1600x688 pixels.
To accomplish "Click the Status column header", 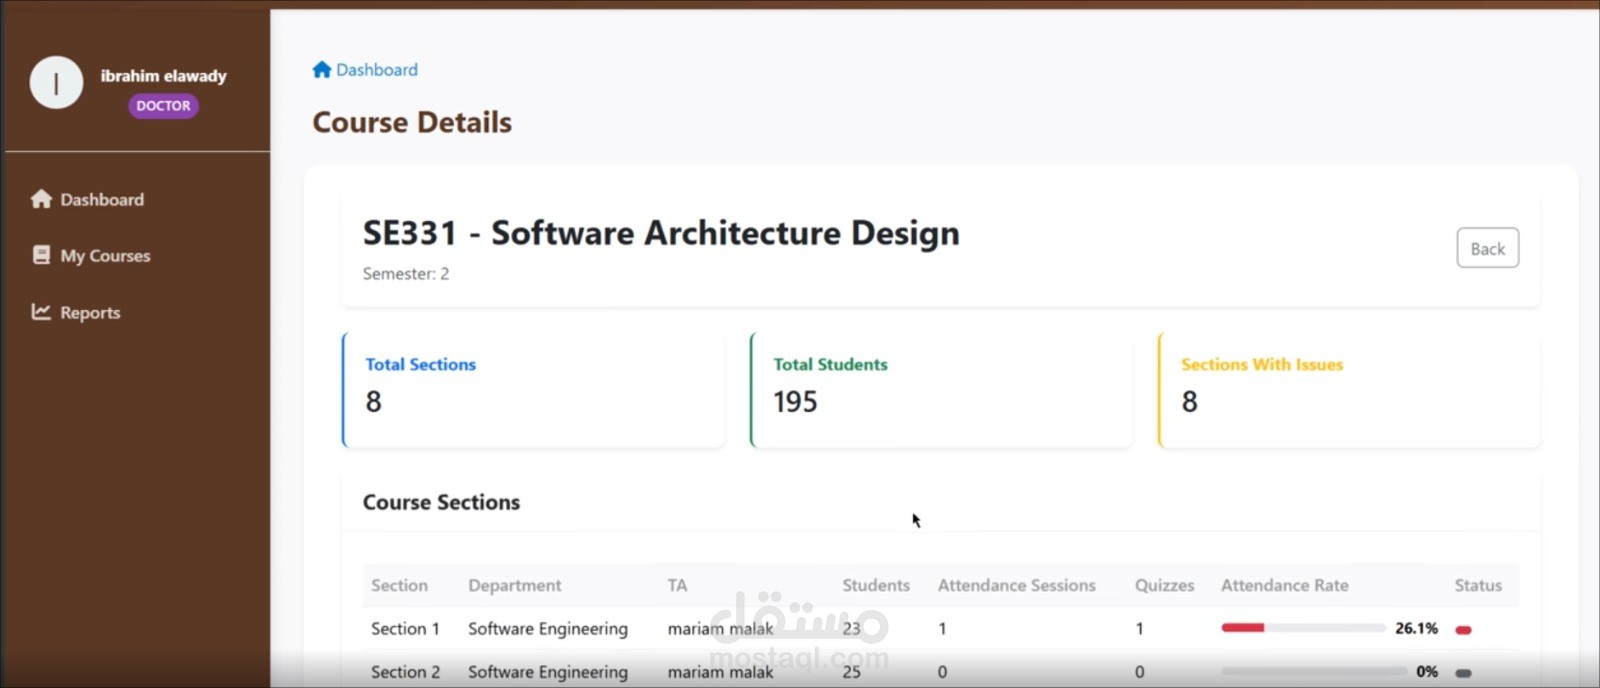I will (1478, 585).
